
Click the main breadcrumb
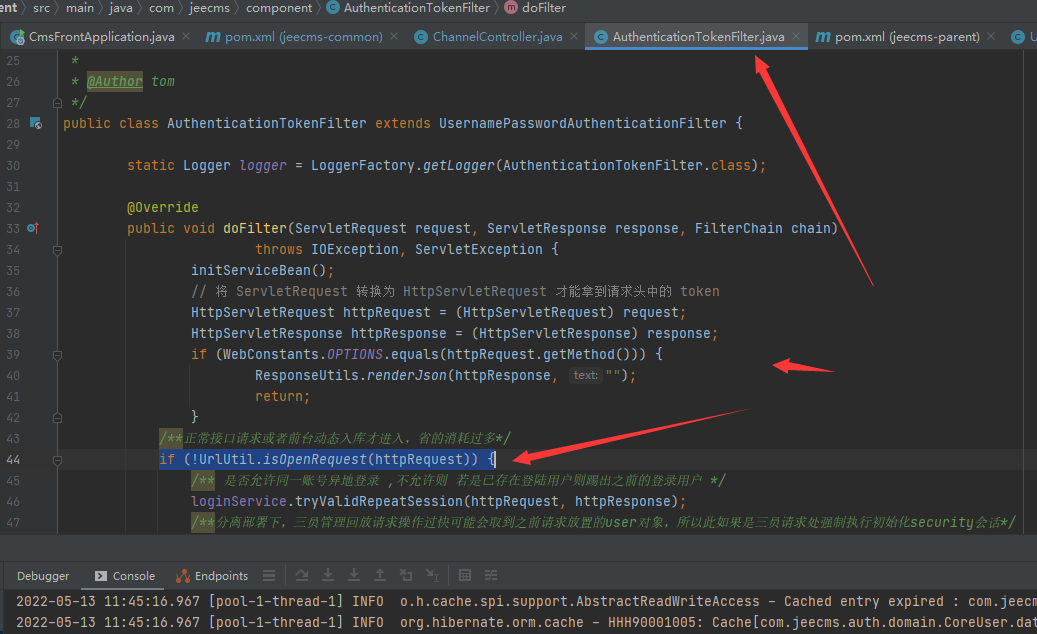(x=80, y=8)
